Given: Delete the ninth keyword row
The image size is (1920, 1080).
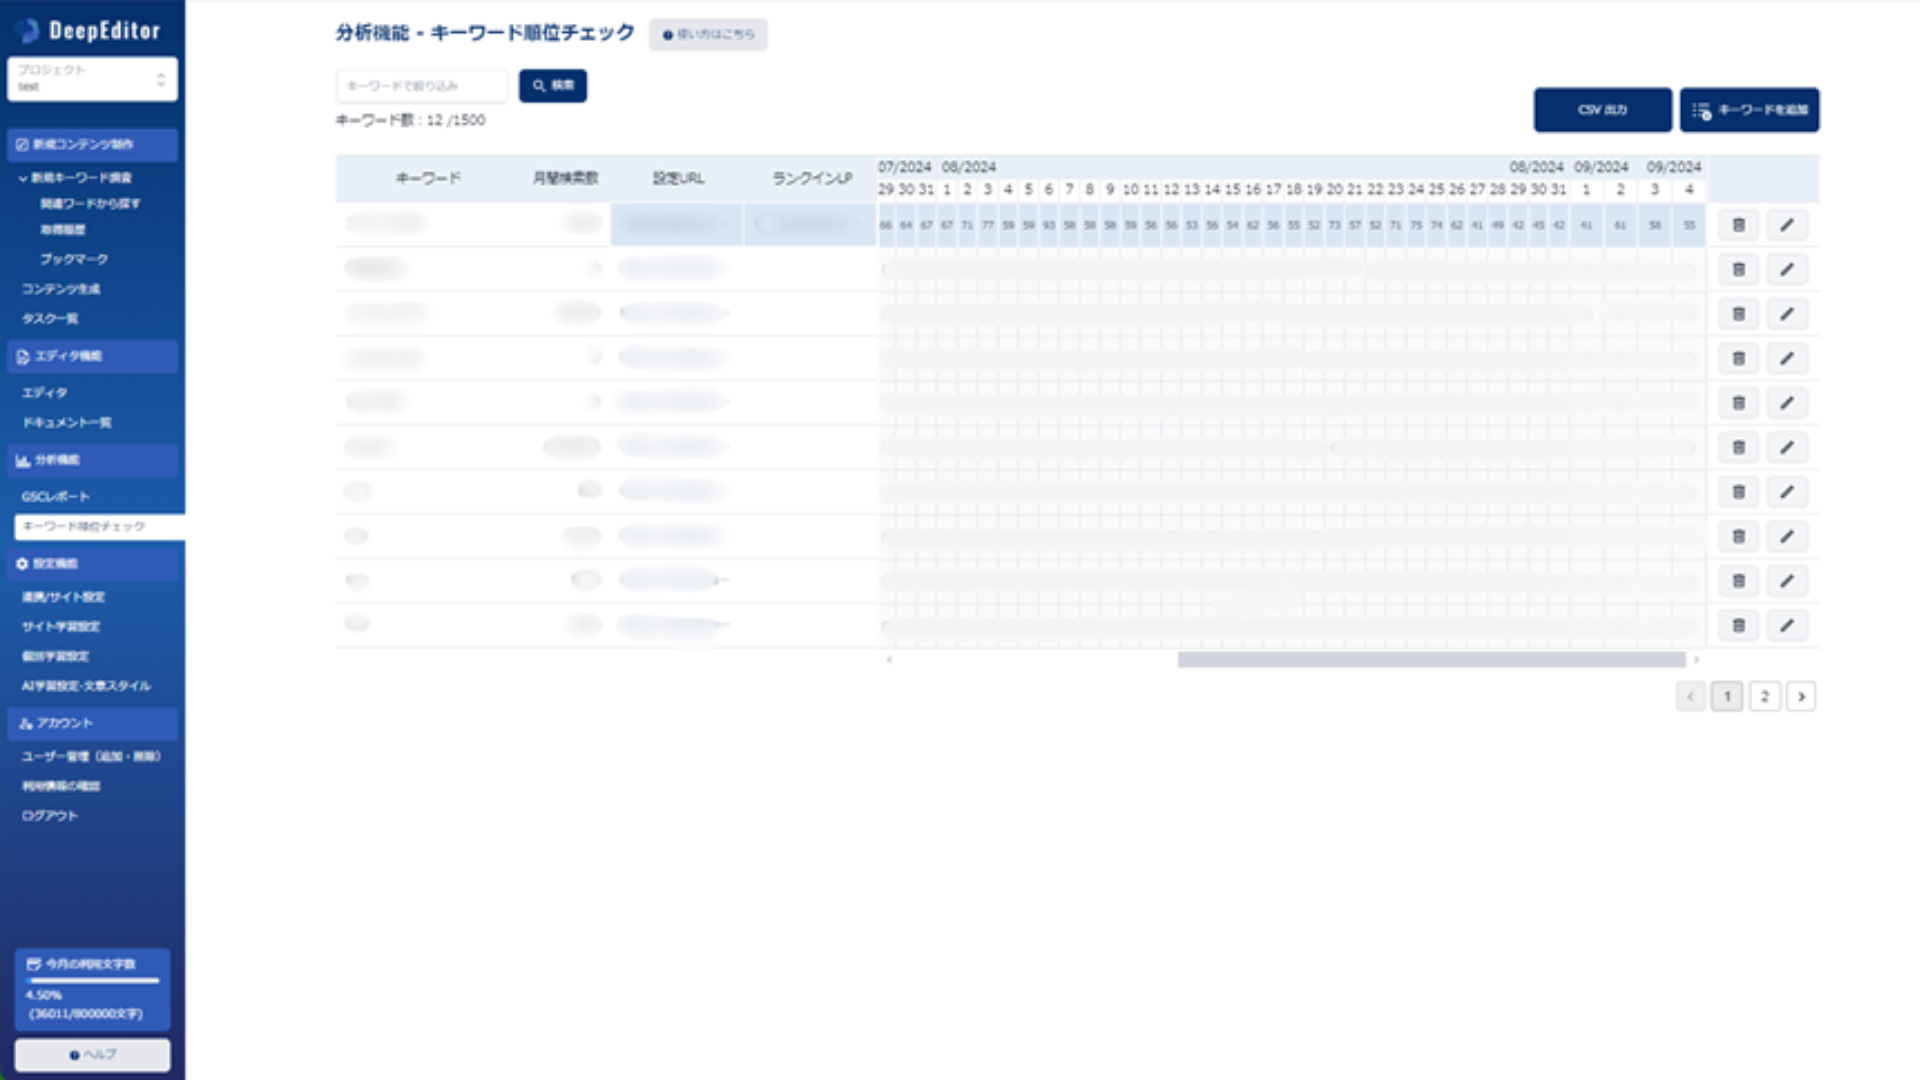Looking at the screenshot, I should (x=1739, y=581).
